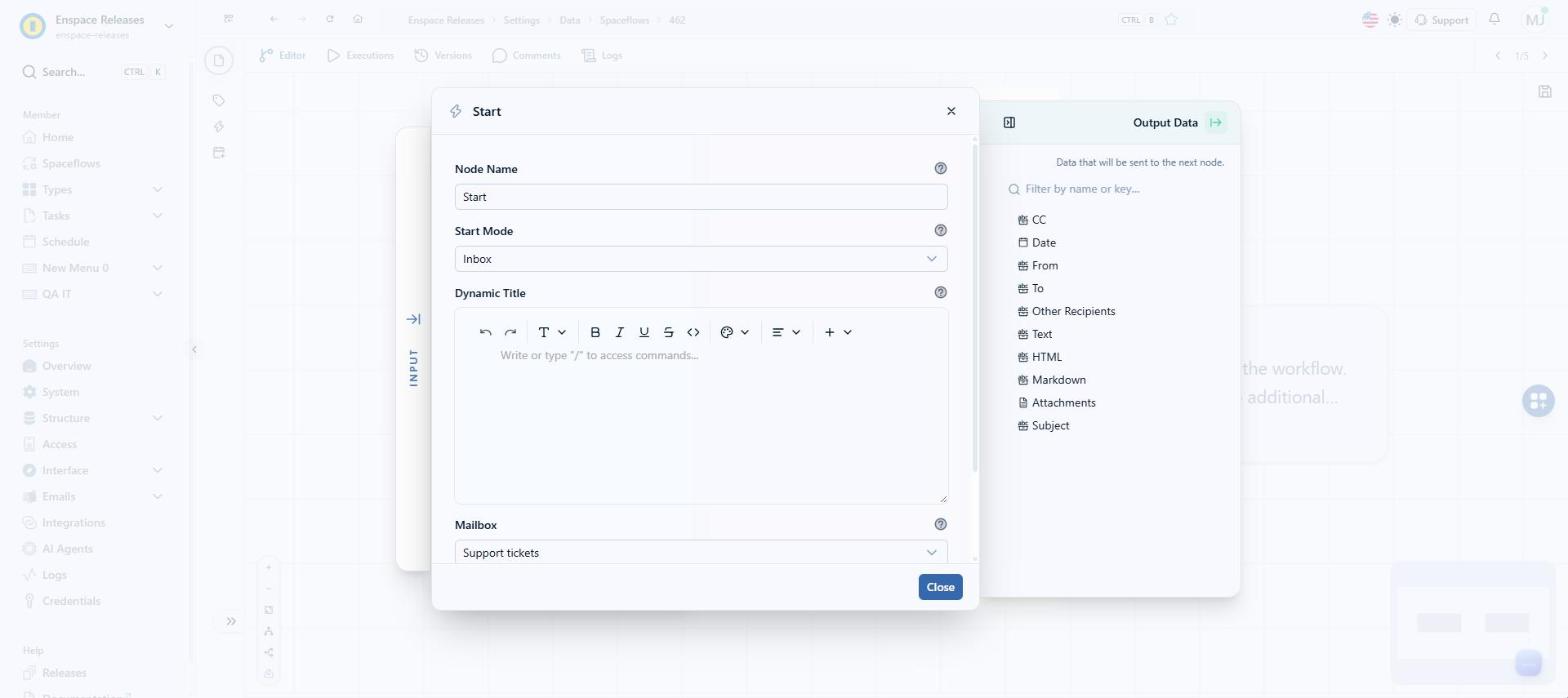Open the Enspace Releases workspace switcher
Image resolution: width=1568 pixels, height=698 pixels.
click(x=97, y=26)
